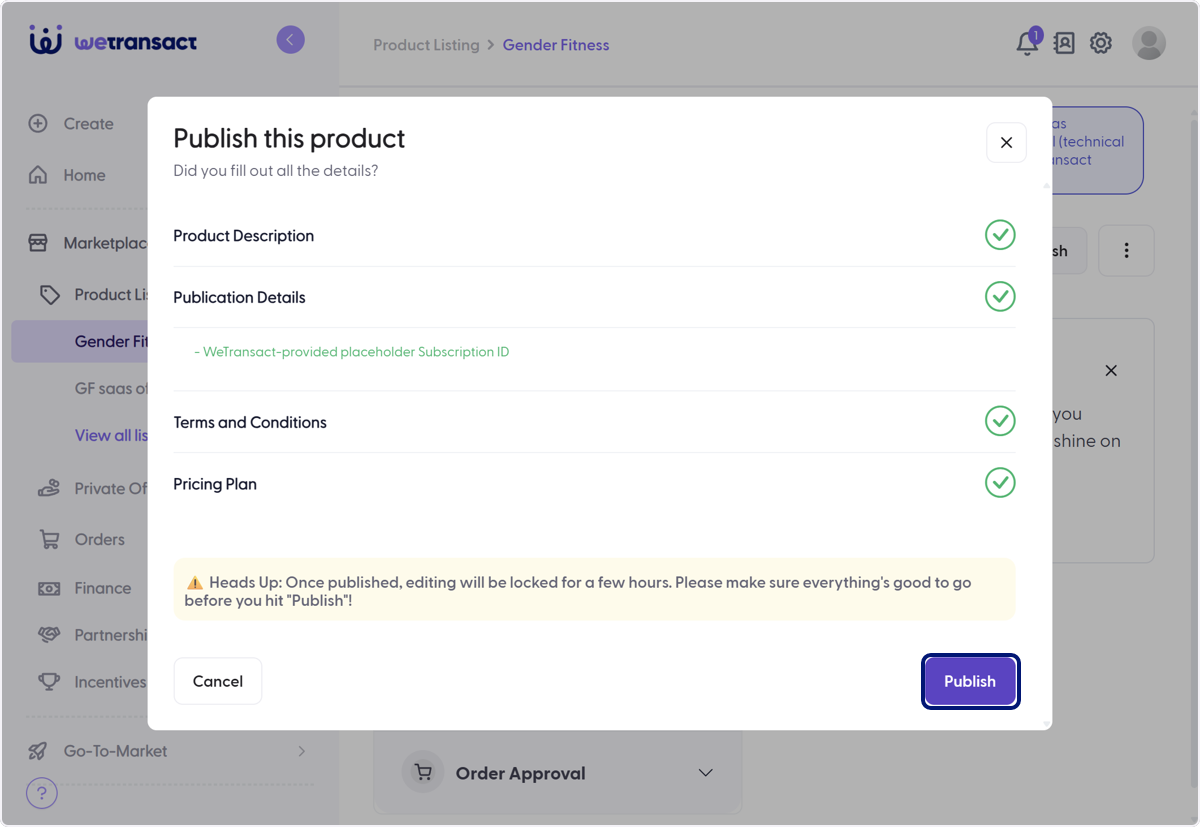Select the GF saas listing in sidebar
This screenshot has height=827, width=1200.
111,388
